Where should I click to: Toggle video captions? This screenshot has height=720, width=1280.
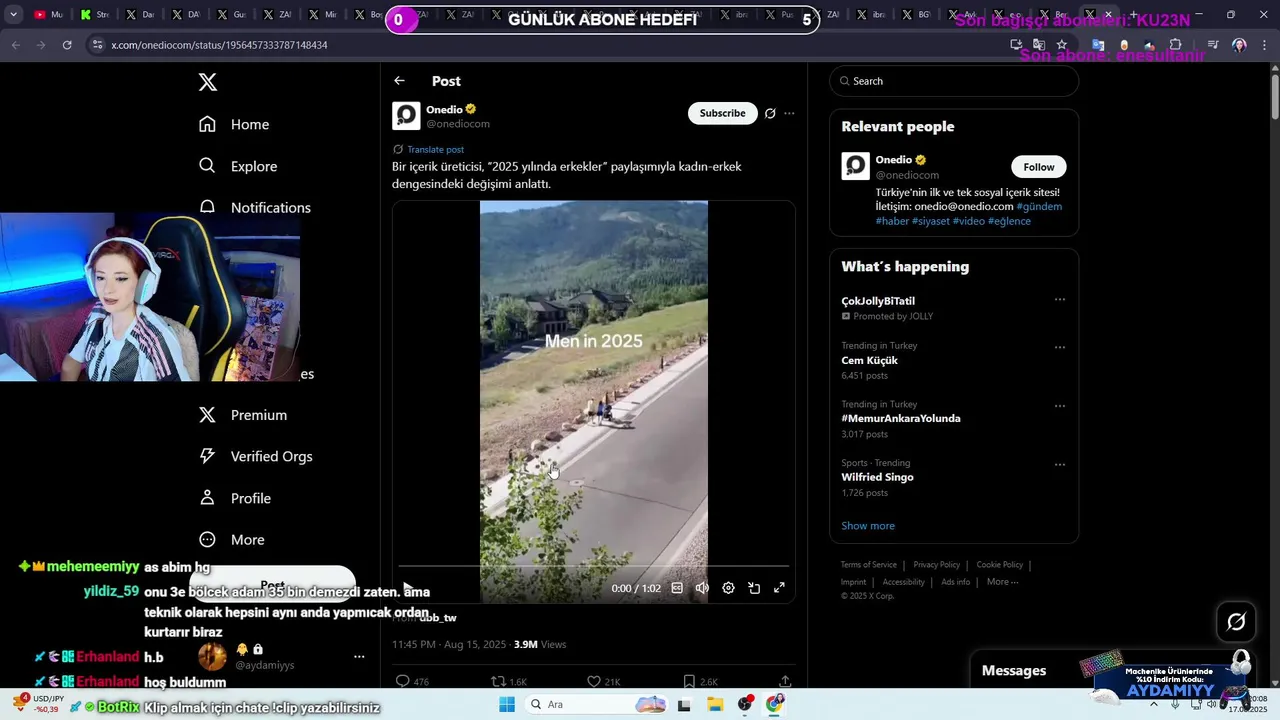[677, 588]
